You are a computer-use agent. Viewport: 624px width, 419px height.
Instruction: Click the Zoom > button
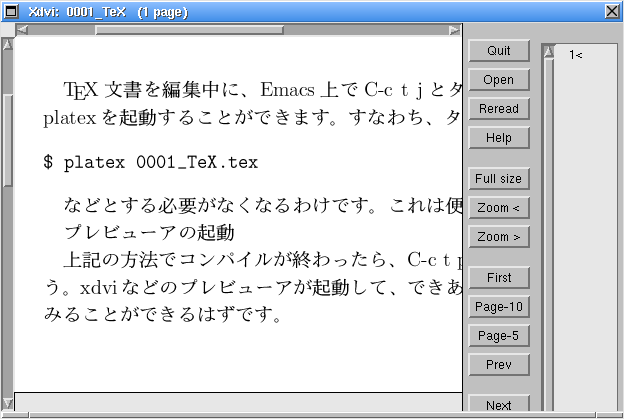coord(499,237)
